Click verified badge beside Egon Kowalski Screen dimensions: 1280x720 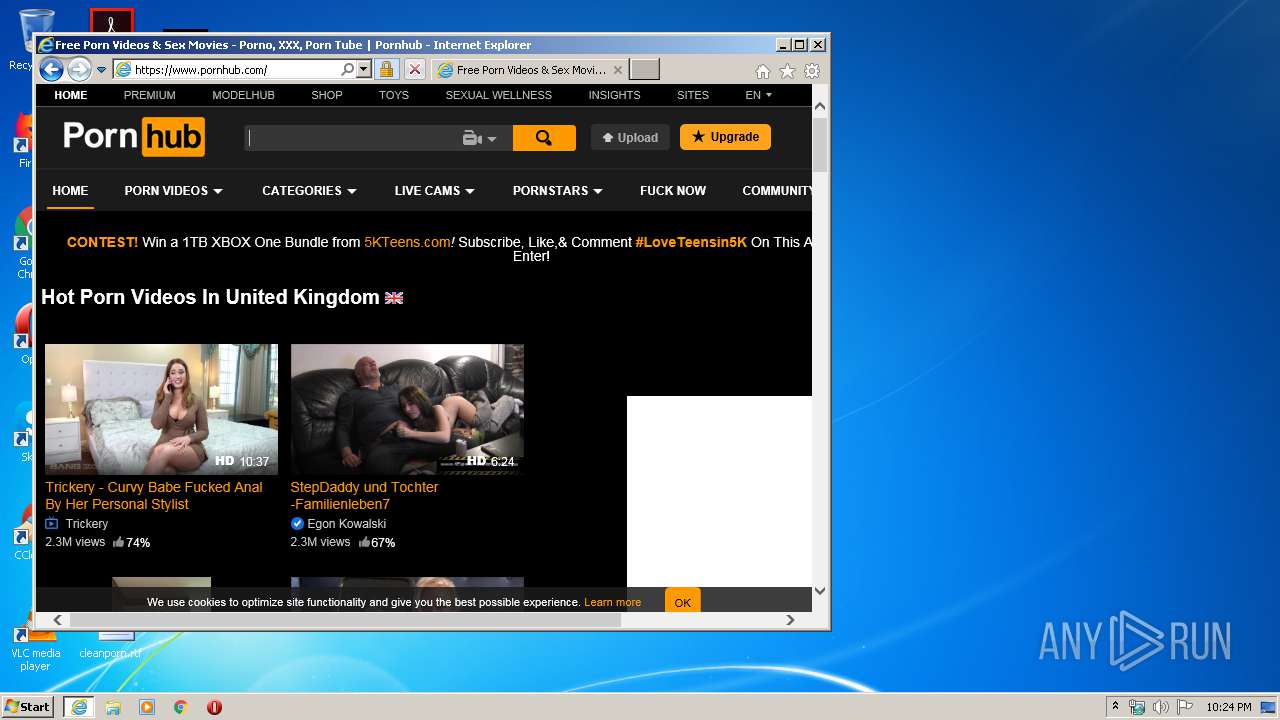(x=297, y=524)
